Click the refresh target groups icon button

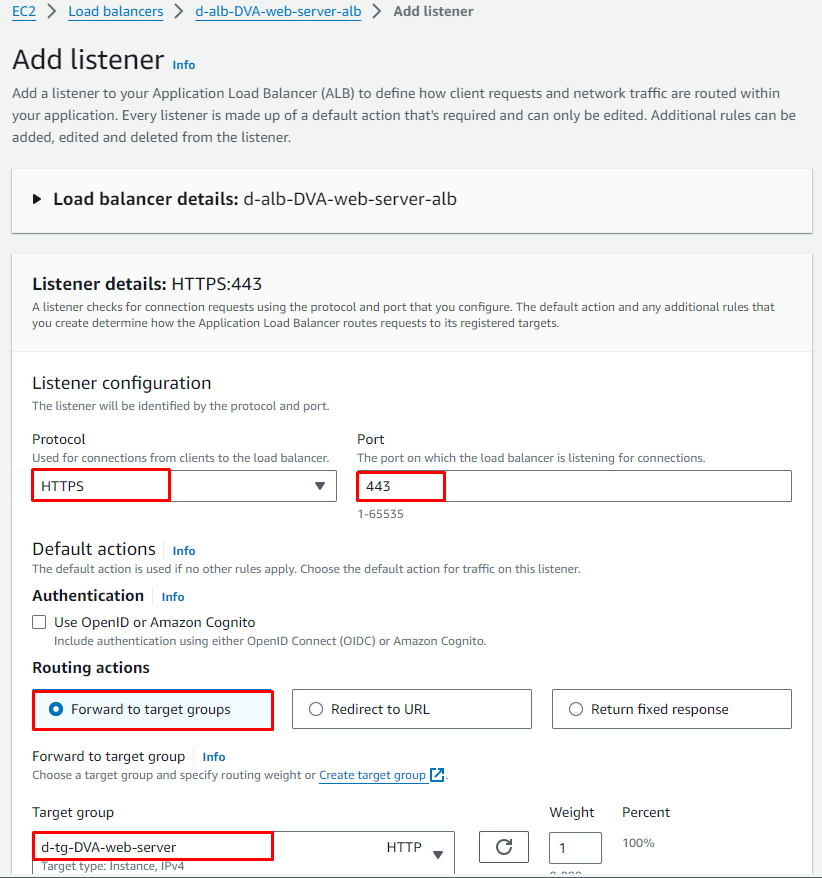pos(504,847)
